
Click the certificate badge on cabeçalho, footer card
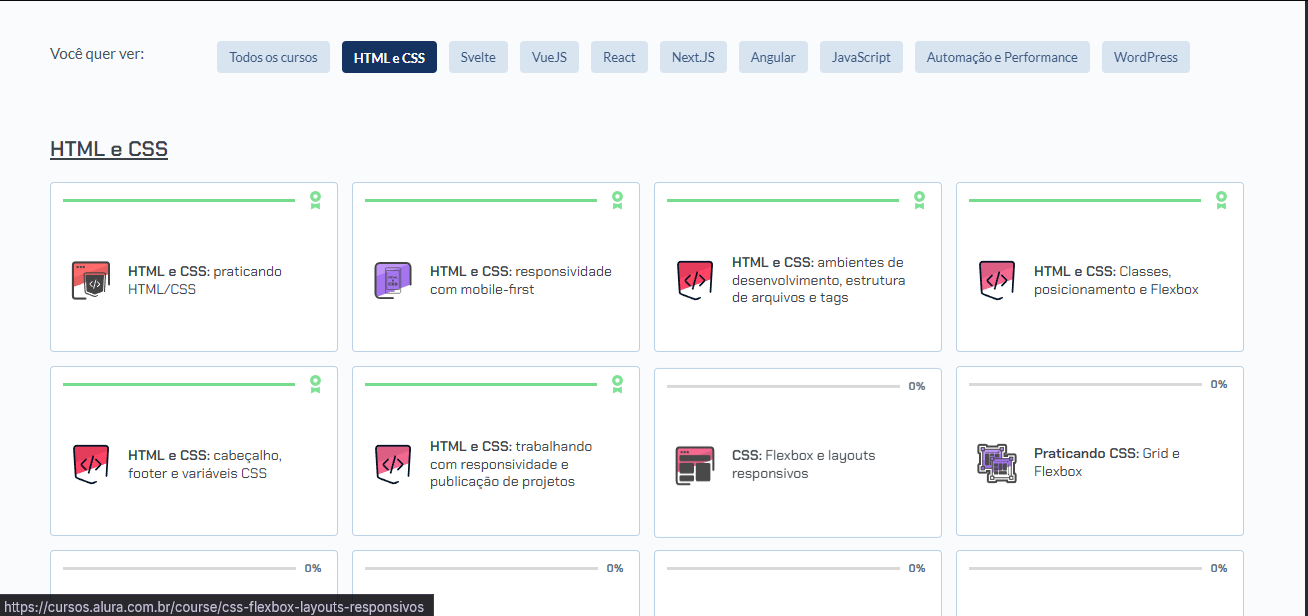(x=315, y=385)
